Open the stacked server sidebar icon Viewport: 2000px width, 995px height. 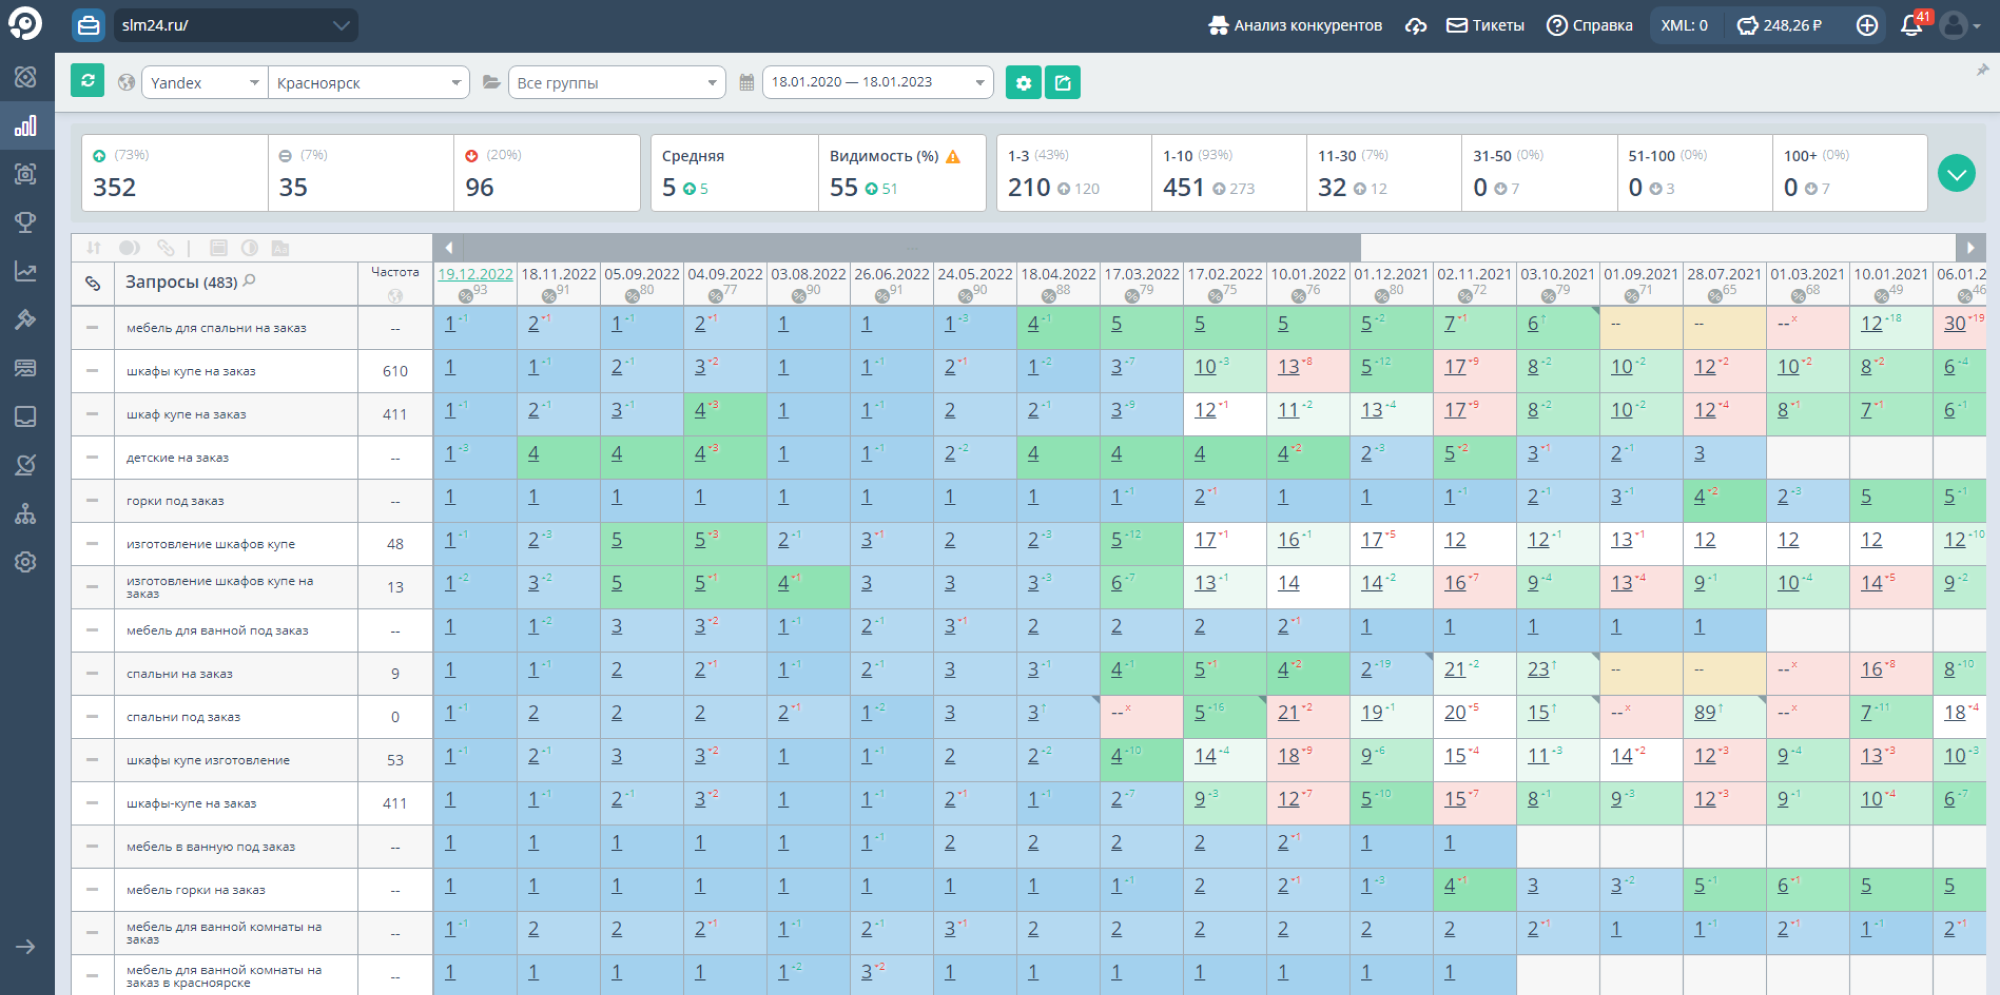click(26, 368)
